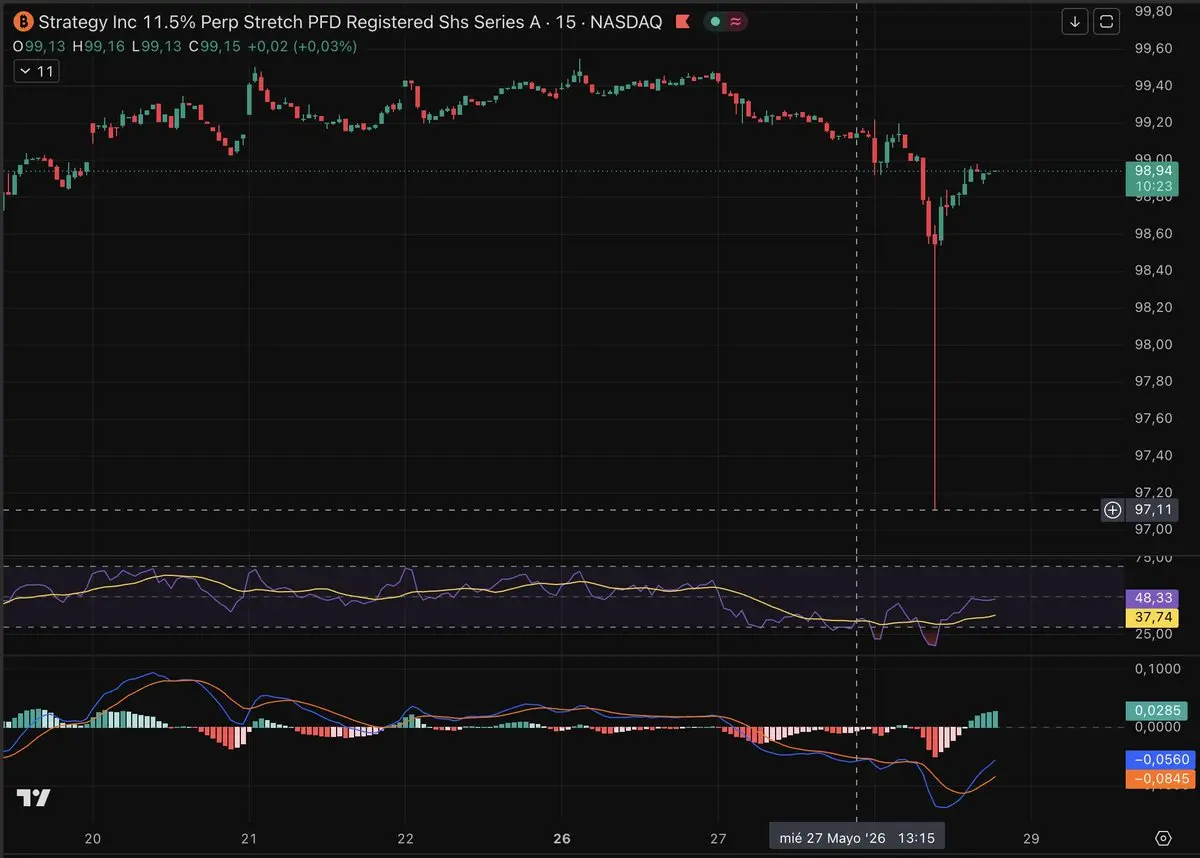Collapse the 11 indicators legend
This screenshot has height=858, width=1200.
pos(37,71)
